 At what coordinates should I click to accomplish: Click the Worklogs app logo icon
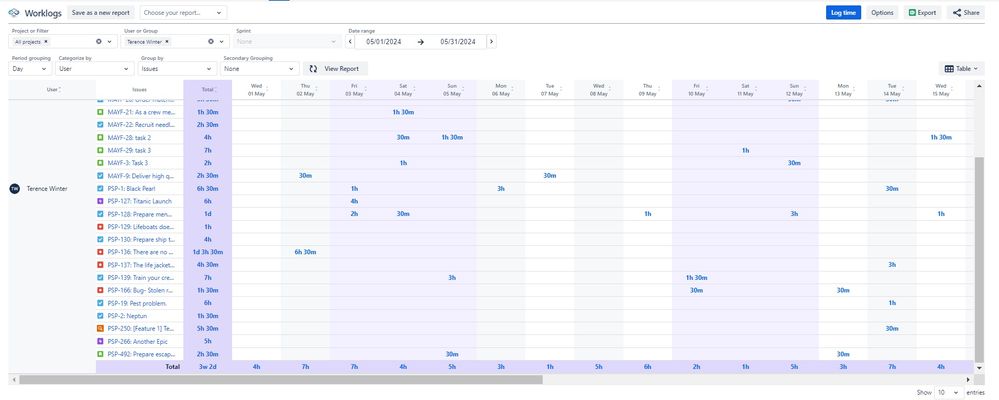click(x=14, y=13)
